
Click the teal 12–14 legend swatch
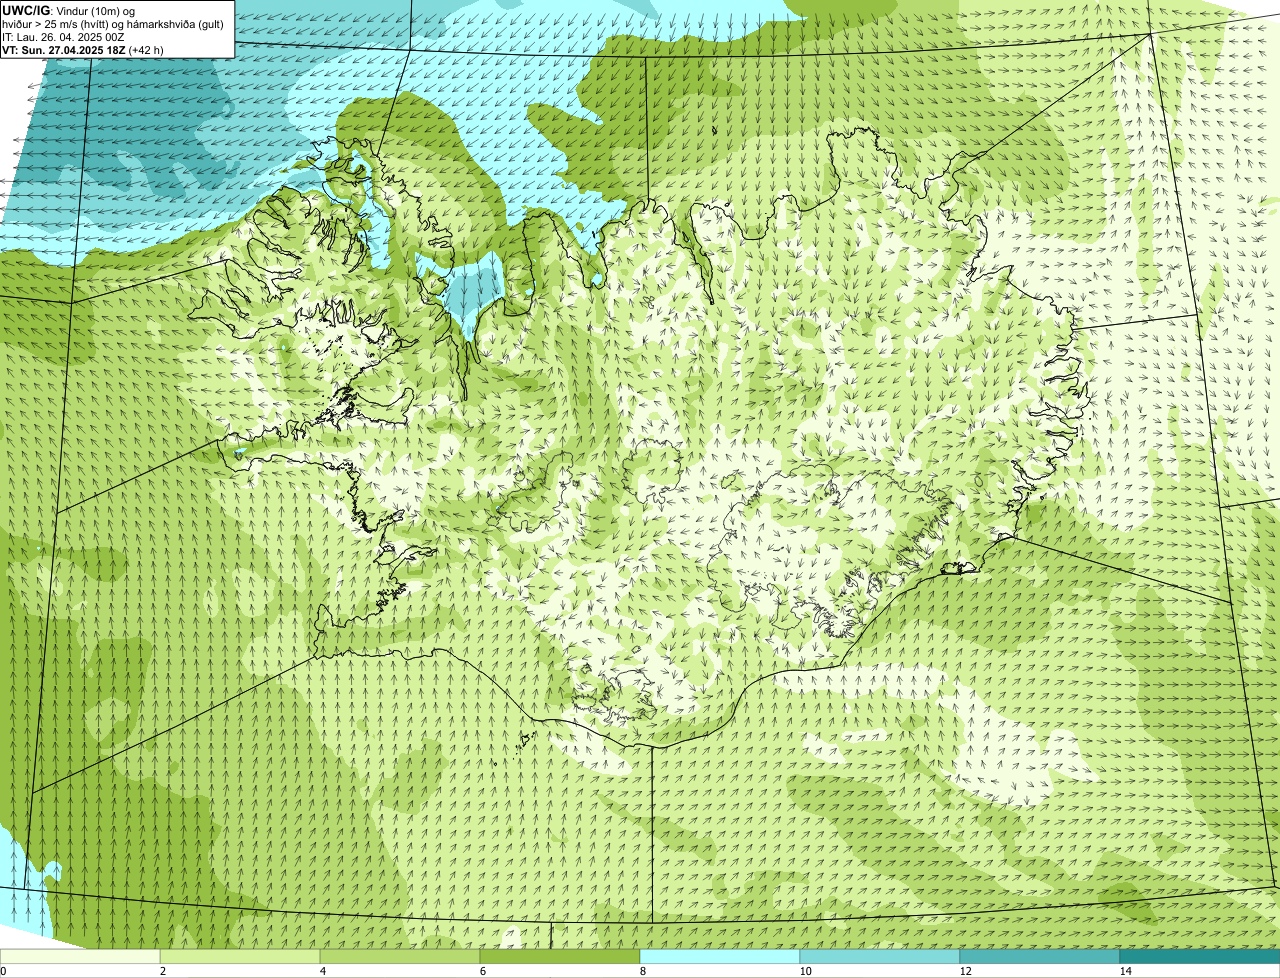1040,956
